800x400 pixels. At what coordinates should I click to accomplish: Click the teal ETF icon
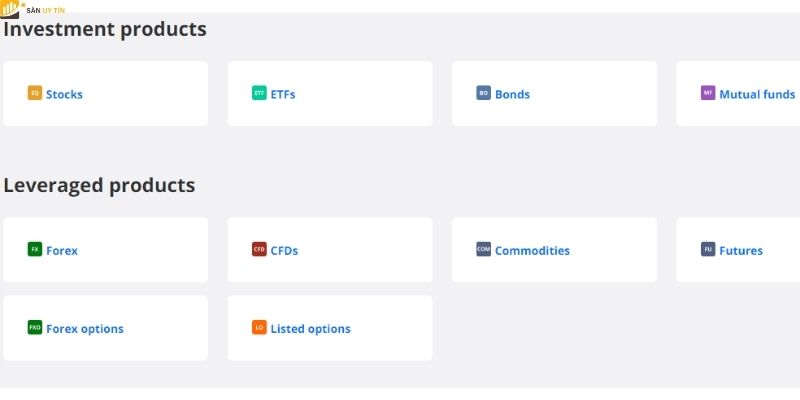click(x=260, y=93)
